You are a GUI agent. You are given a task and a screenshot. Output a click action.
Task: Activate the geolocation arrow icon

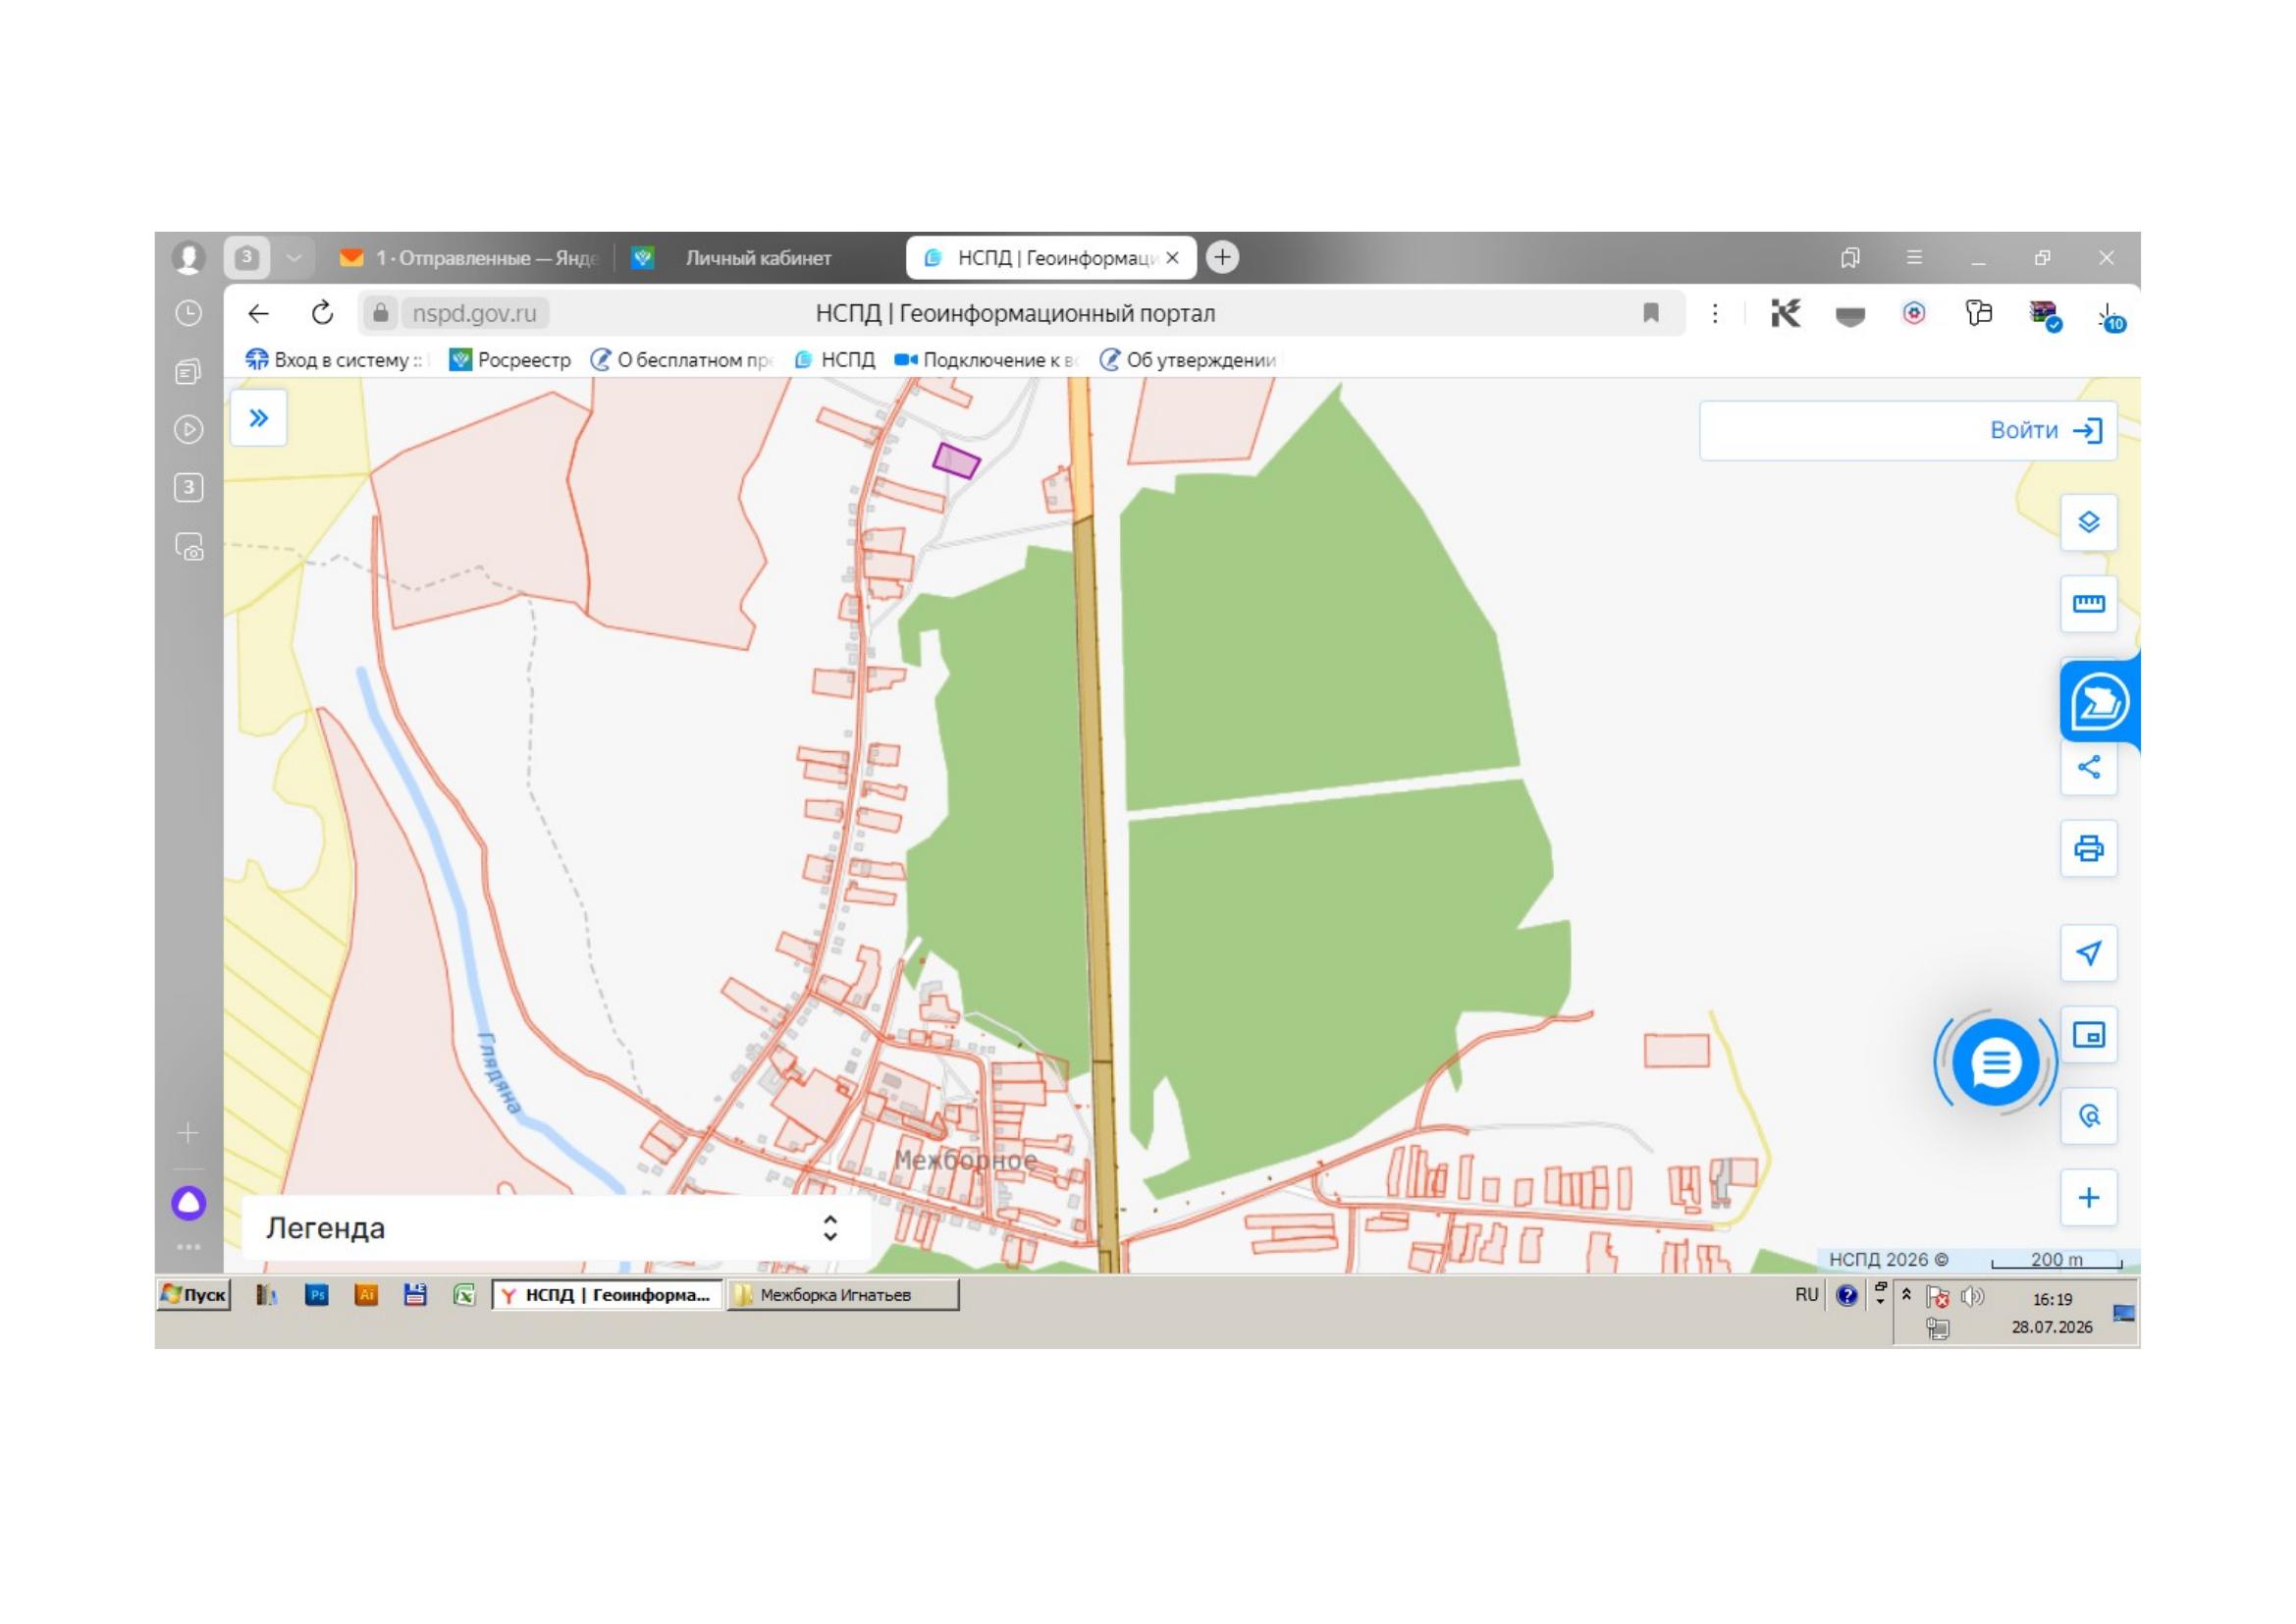point(2088,952)
